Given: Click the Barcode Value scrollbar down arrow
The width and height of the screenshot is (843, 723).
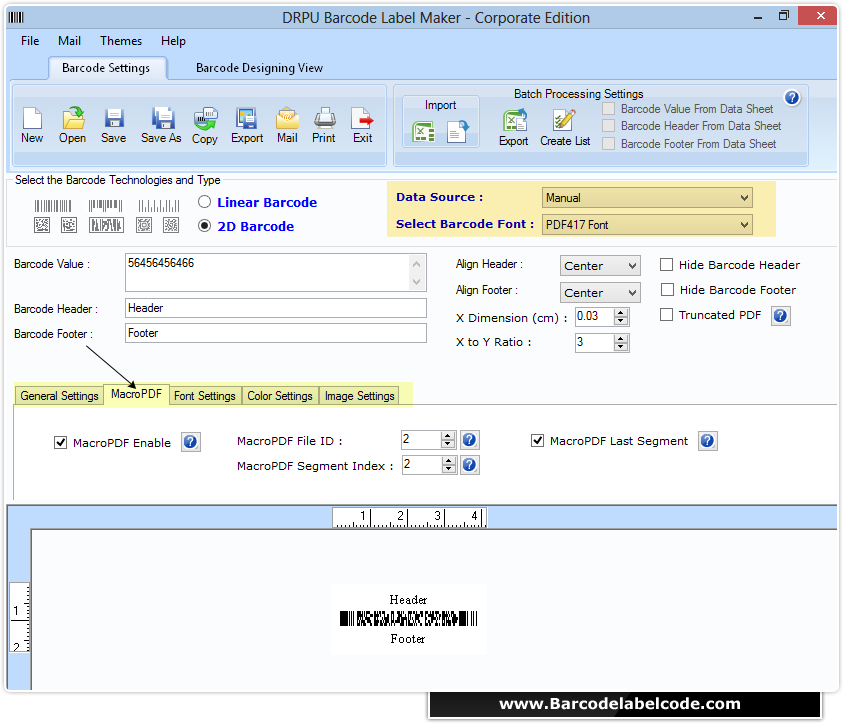Looking at the screenshot, I should tap(417, 282).
